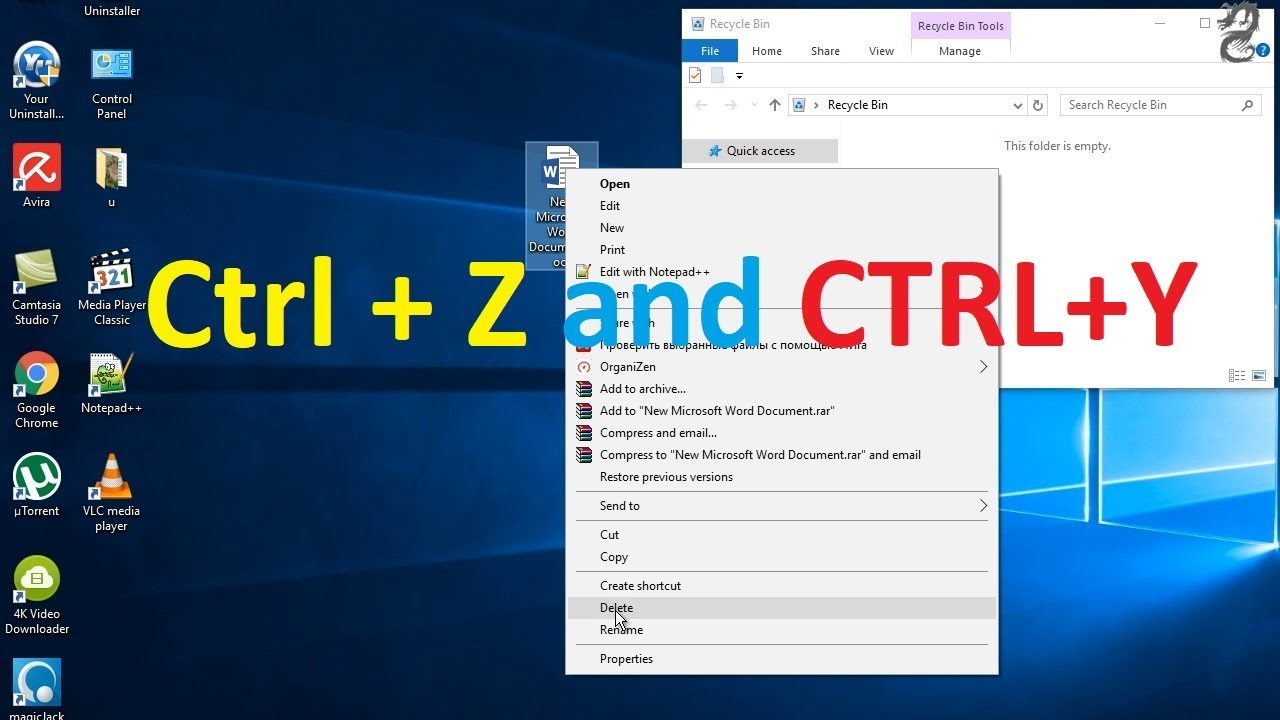Choose Open in context menu
The height and width of the screenshot is (720, 1280).
point(782,184)
